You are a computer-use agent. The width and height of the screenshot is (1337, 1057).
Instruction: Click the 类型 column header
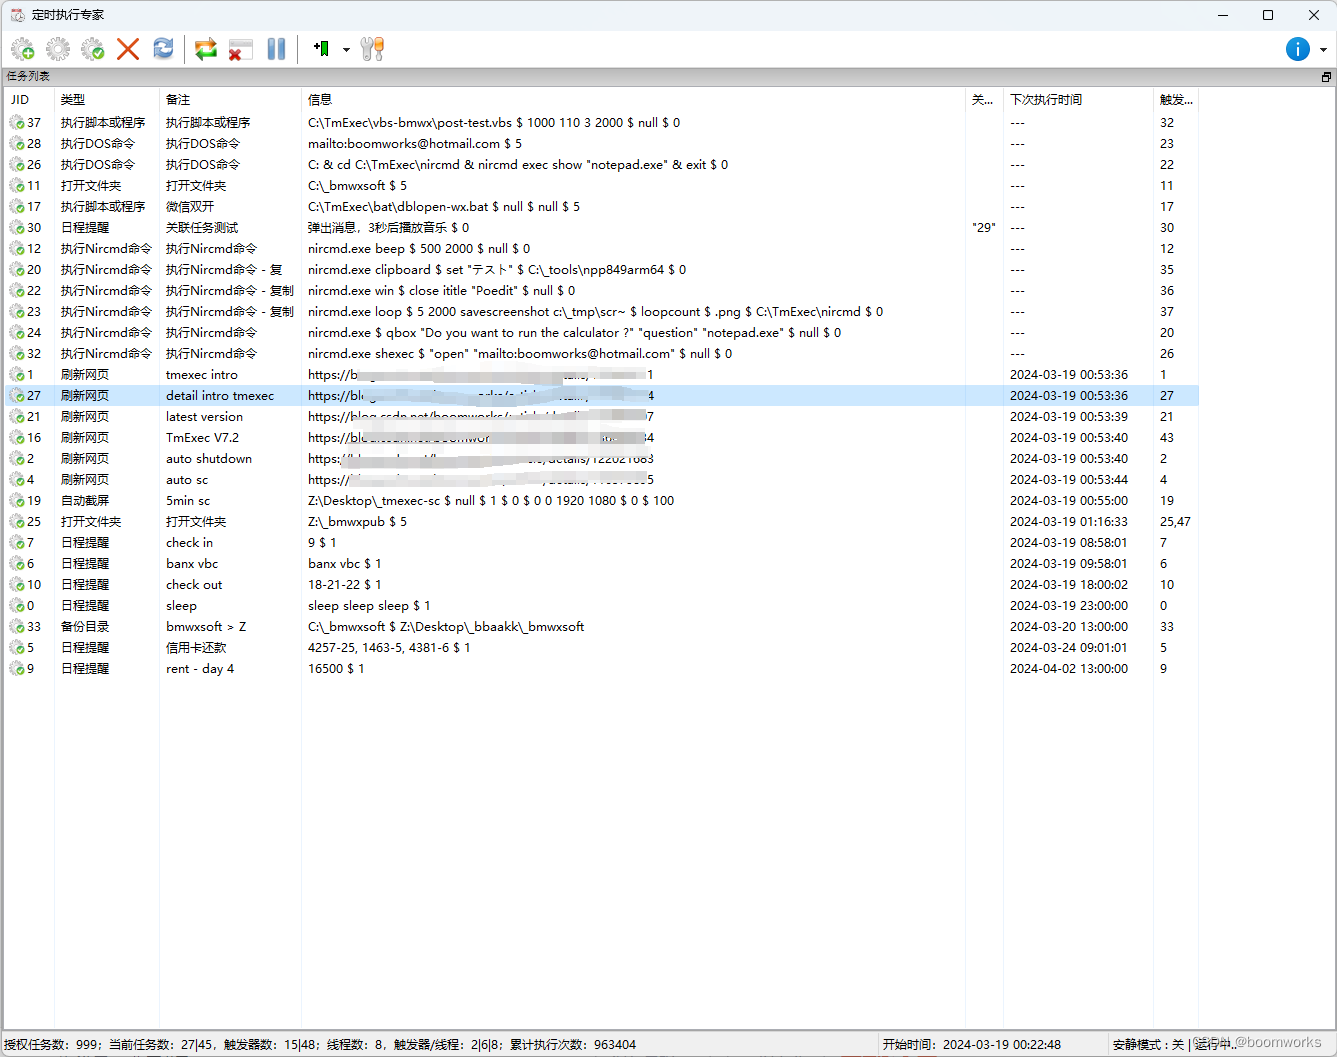tap(71, 99)
